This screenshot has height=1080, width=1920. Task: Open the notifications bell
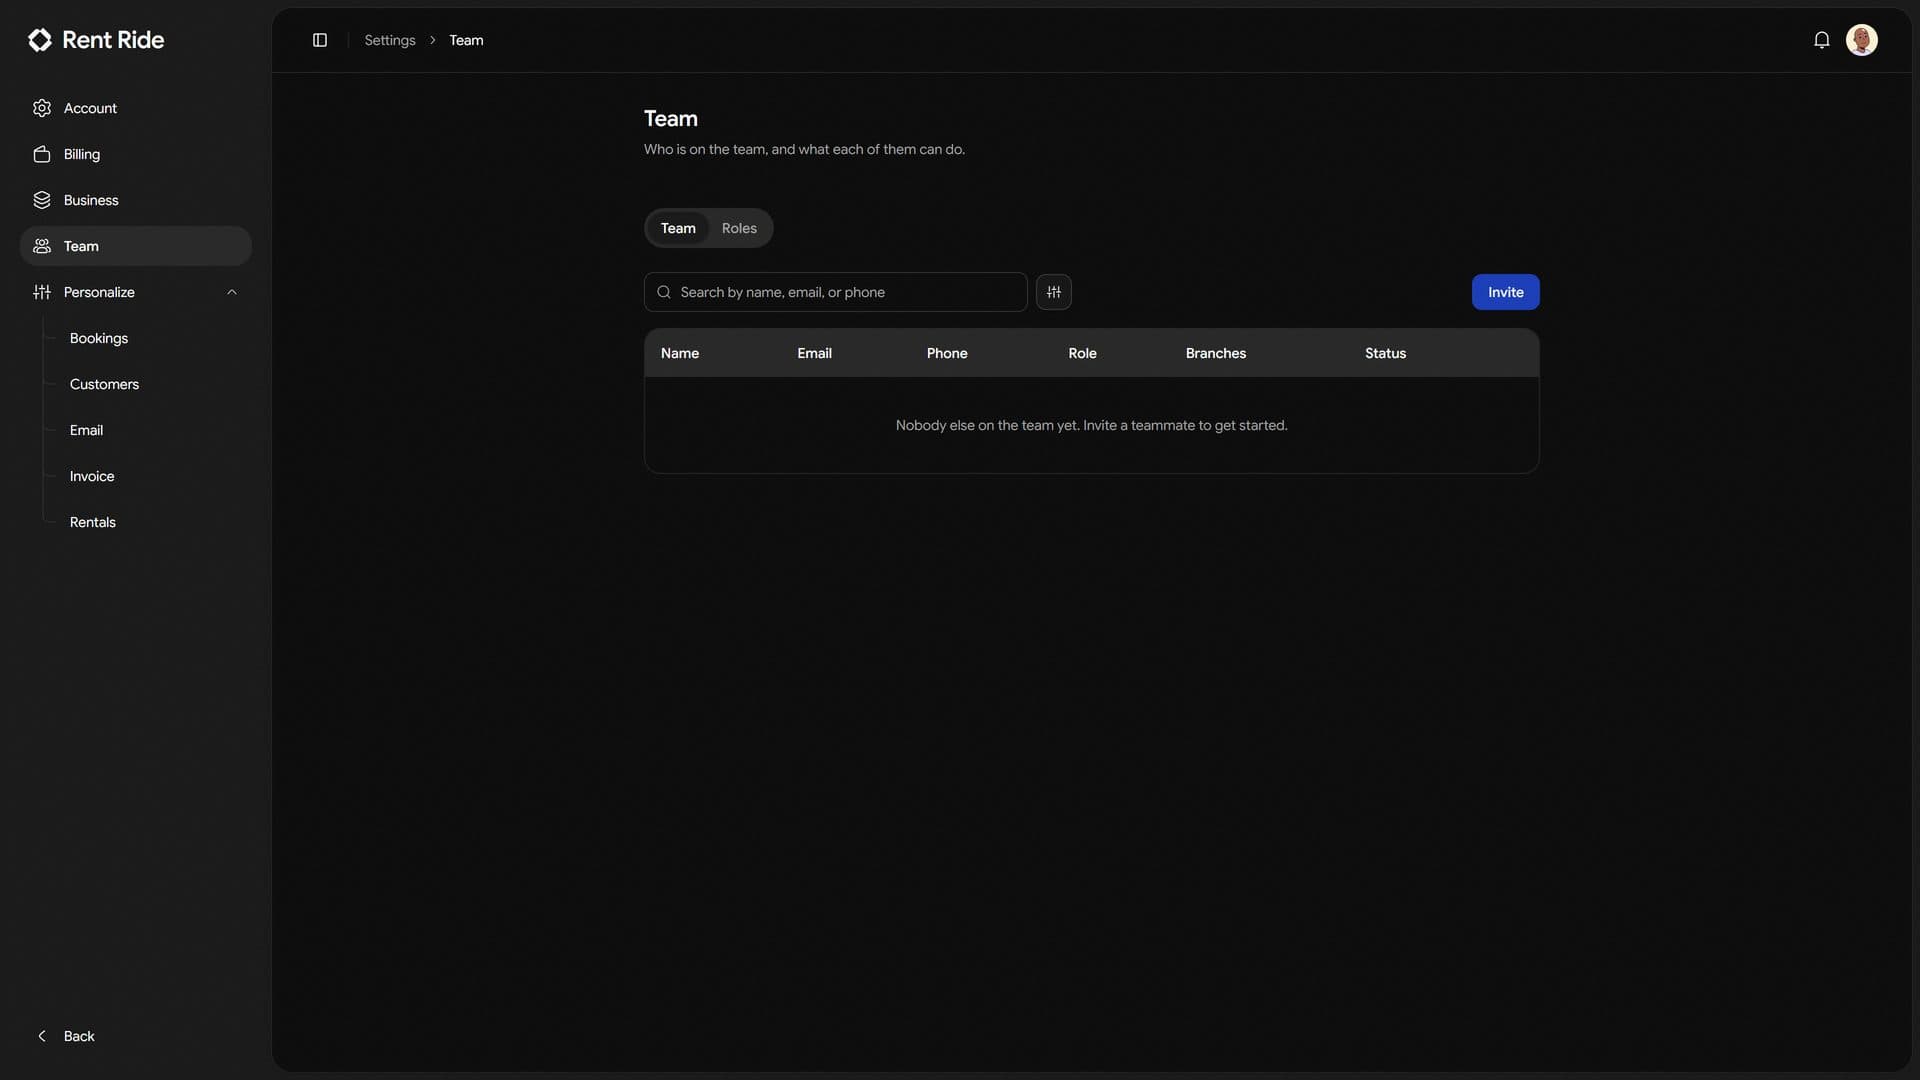[1822, 40]
